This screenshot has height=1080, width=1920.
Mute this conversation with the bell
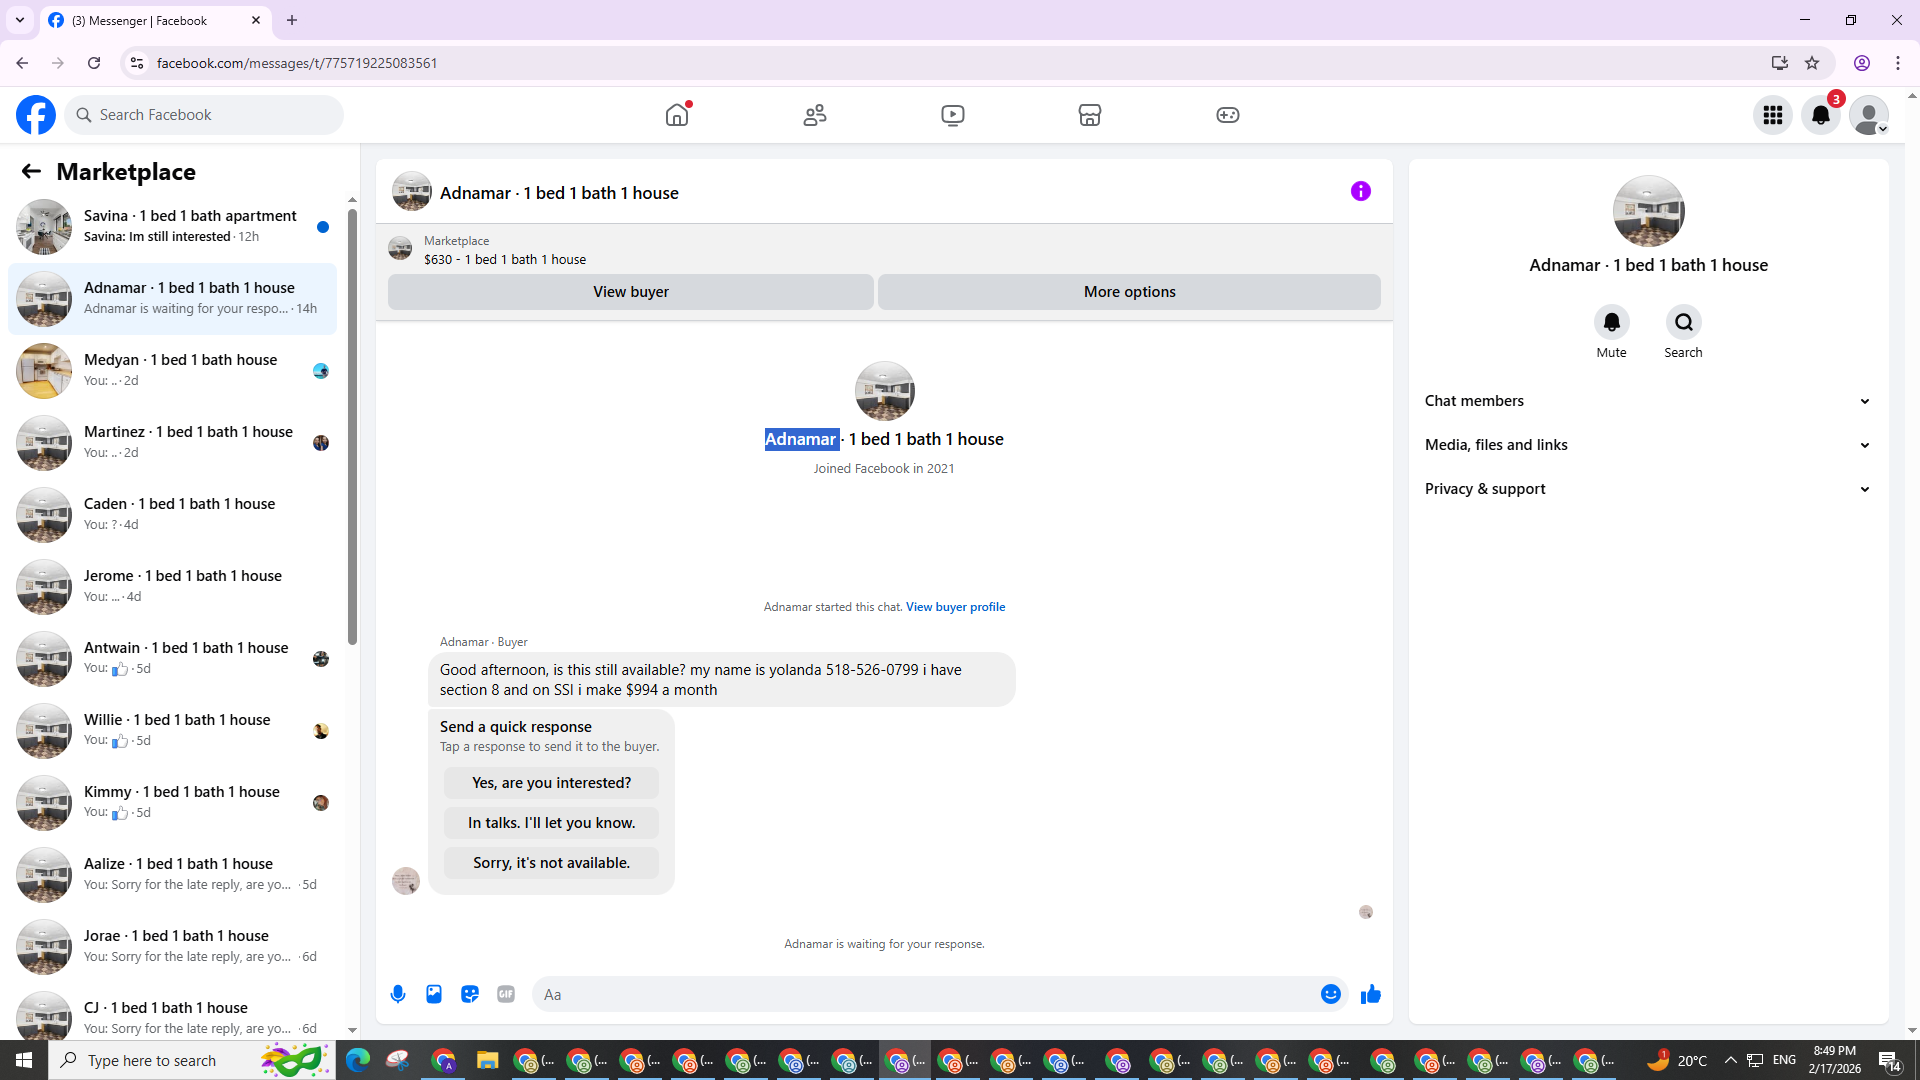click(x=1611, y=322)
